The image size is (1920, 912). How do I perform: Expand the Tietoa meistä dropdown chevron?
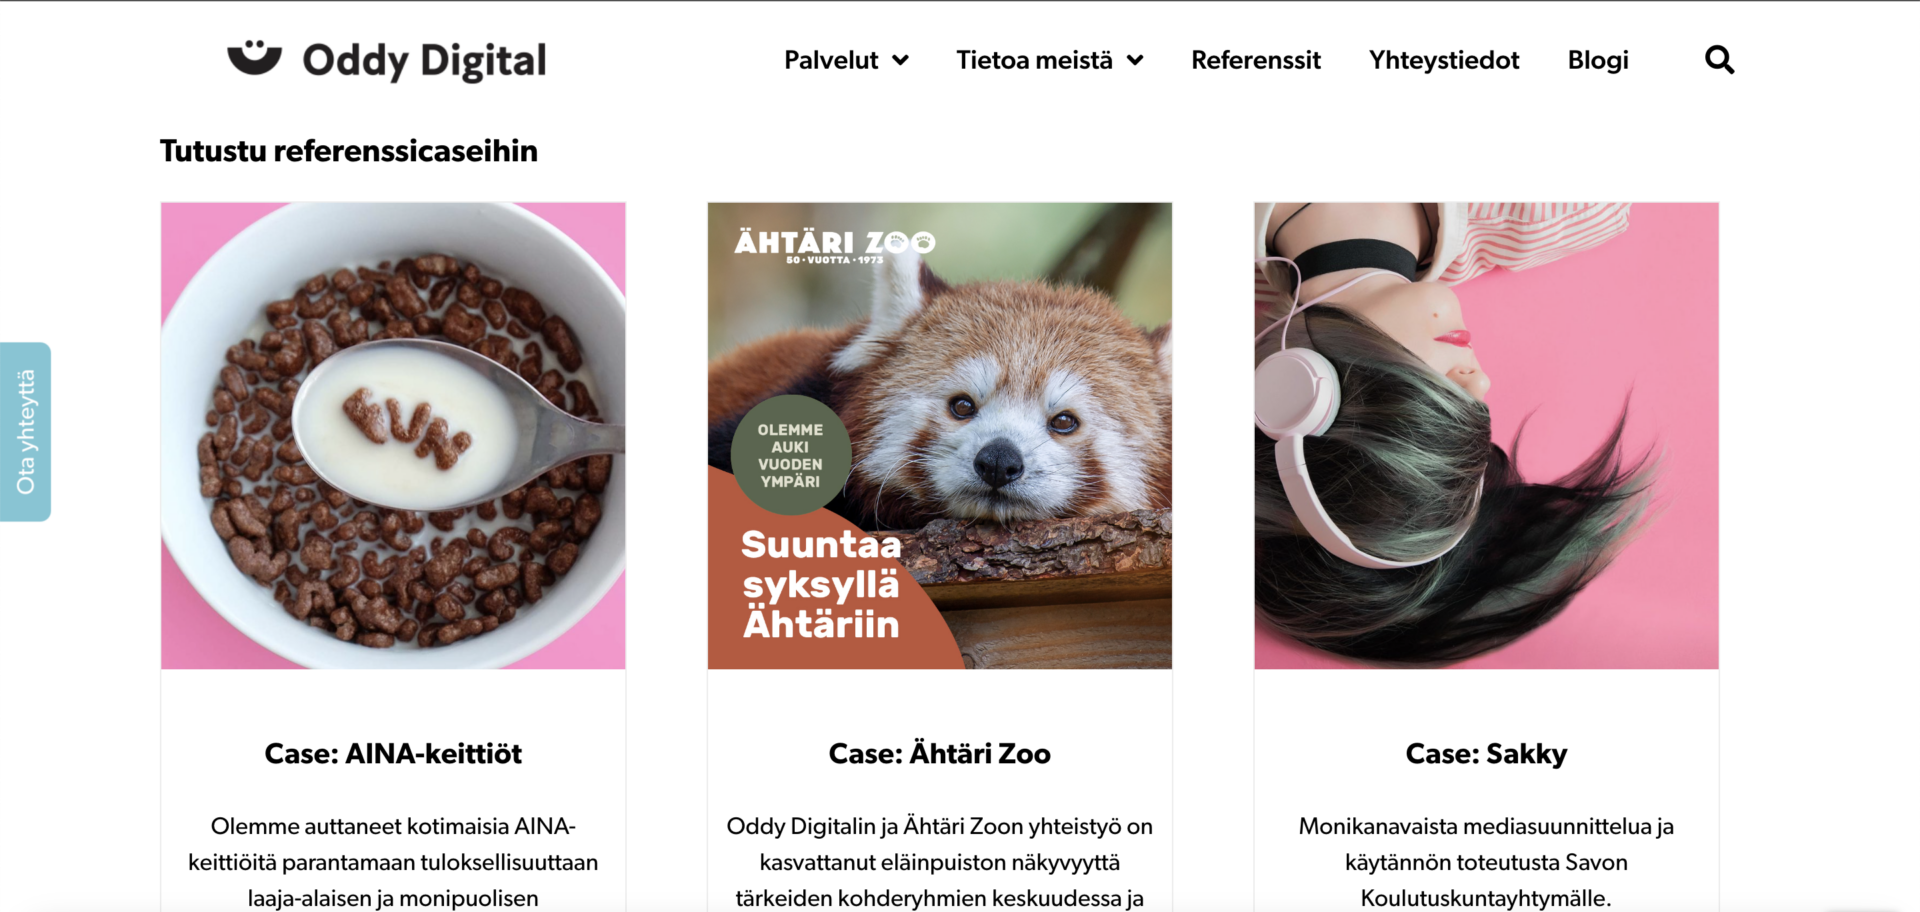pyautogui.click(x=1135, y=60)
